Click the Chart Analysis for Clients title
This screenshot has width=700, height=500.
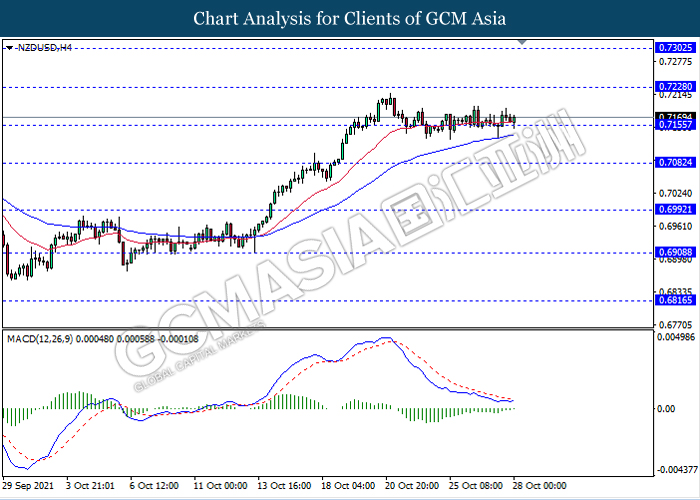pos(350,19)
